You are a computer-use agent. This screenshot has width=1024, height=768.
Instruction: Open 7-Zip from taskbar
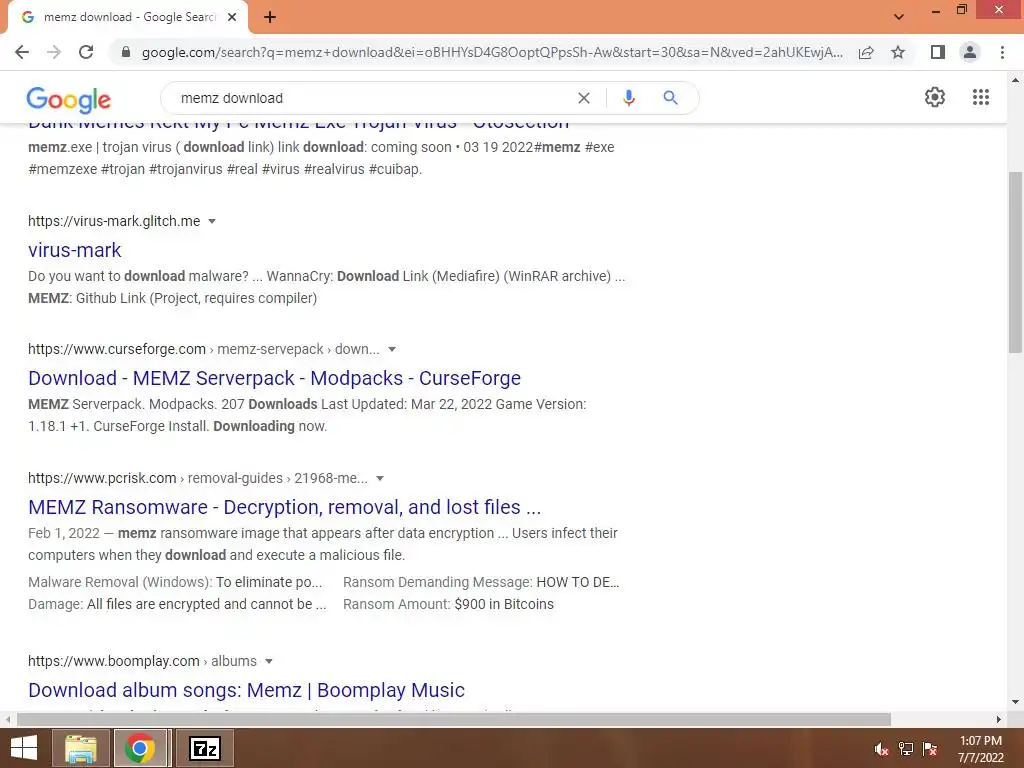pyautogui.click(x=204, y=748)
